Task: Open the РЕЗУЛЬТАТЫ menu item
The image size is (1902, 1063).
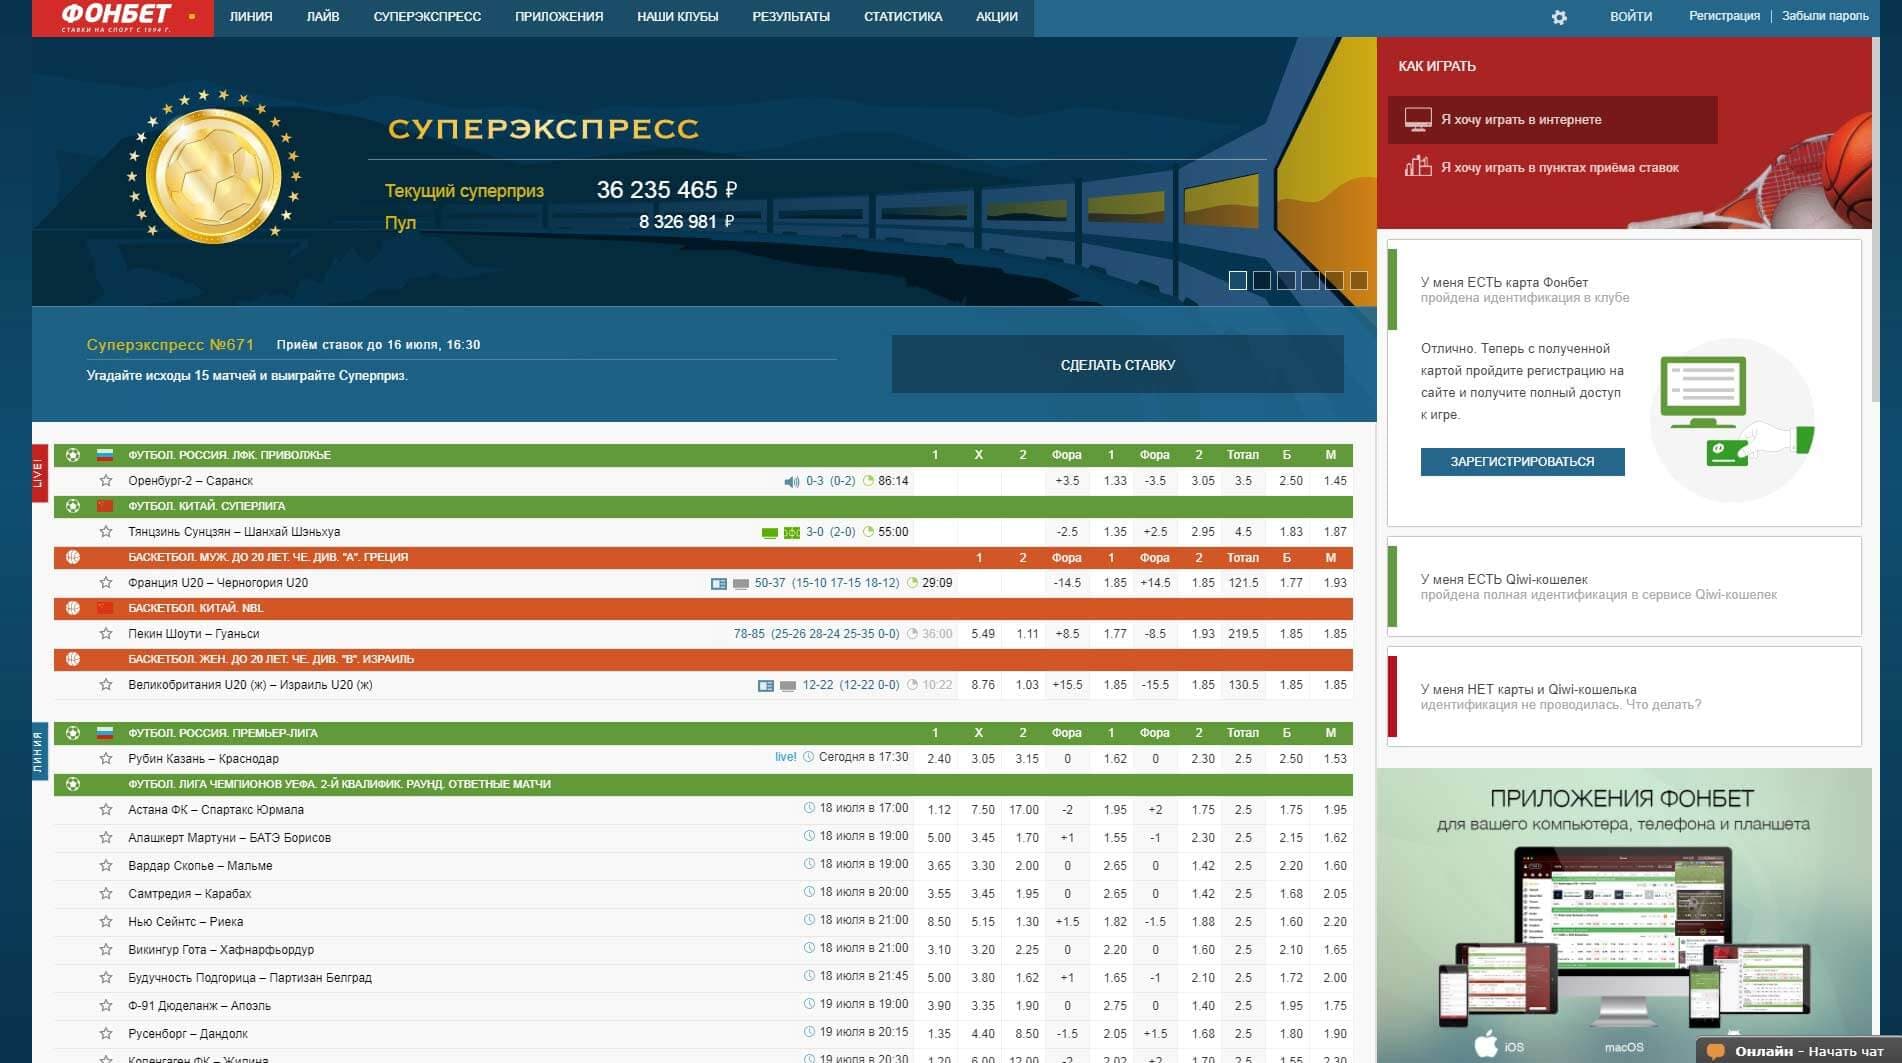Action: (791, 17)
